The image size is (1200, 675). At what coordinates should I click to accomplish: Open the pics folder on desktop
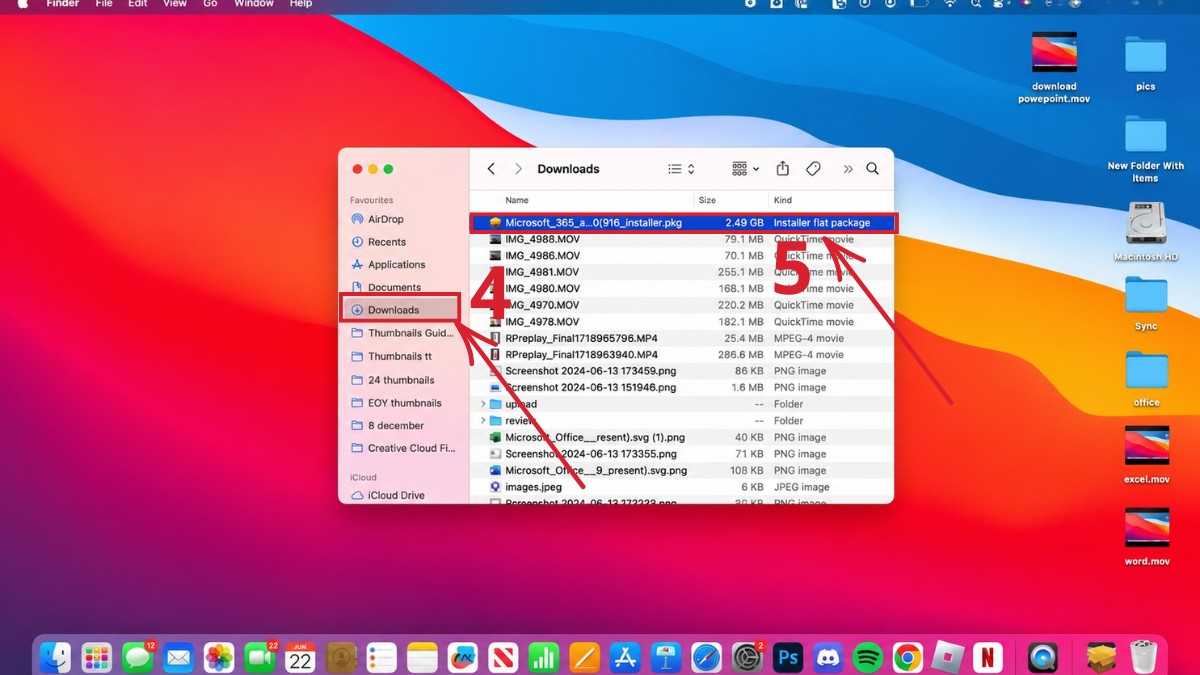(1146, 63)
